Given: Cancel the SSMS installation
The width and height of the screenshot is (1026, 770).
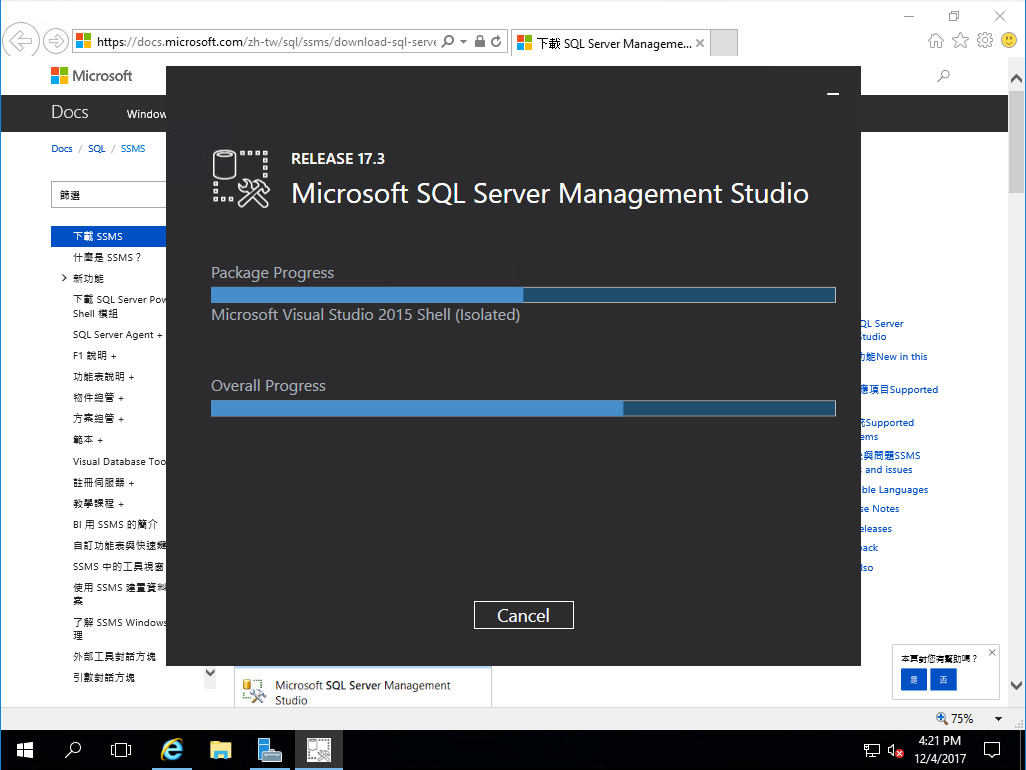Looking at the screenshot, I should [523, 614].
